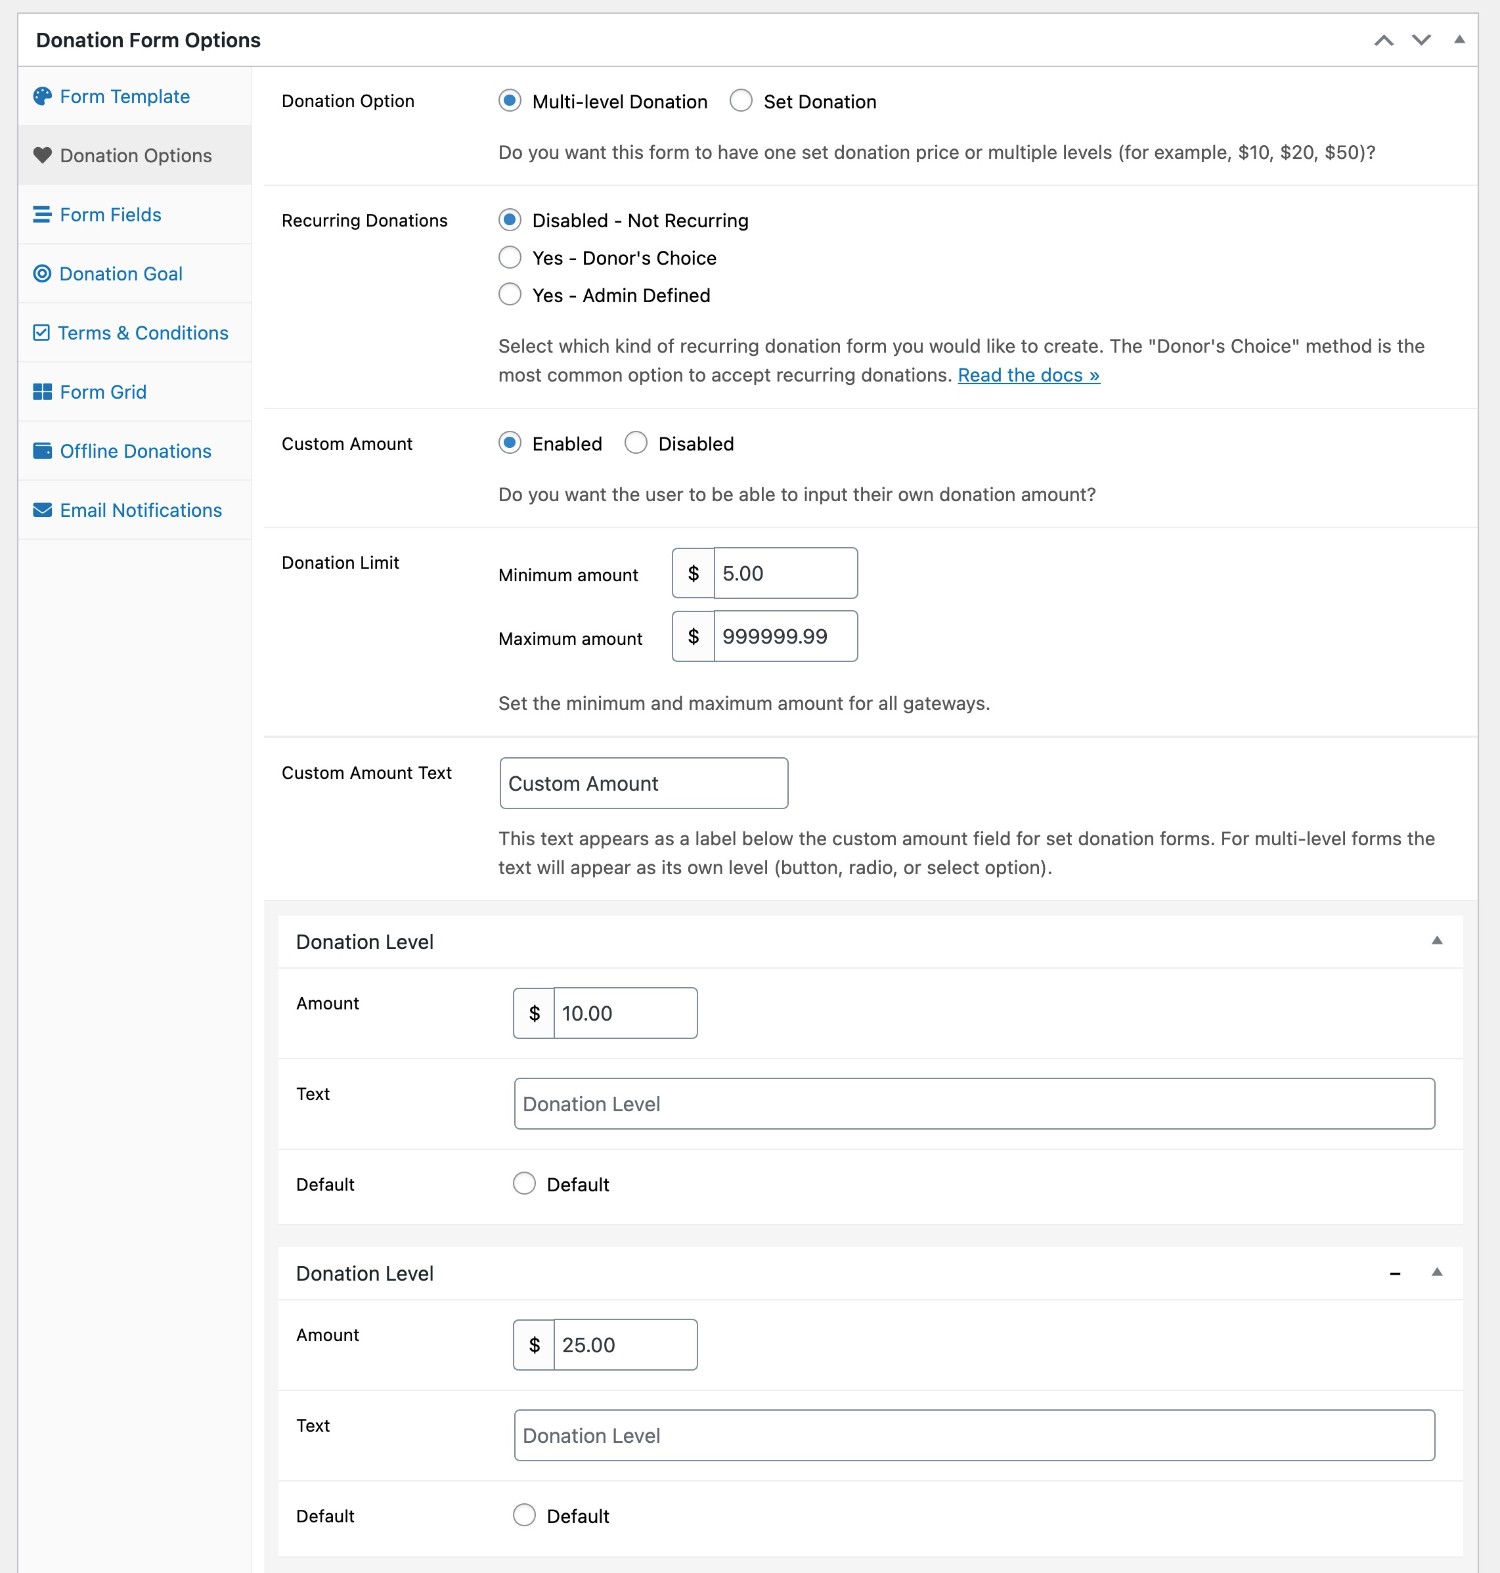Enable Custom Amount
The height and width of the screenshot is (1573, 1500).
click(x=510, y=442)
